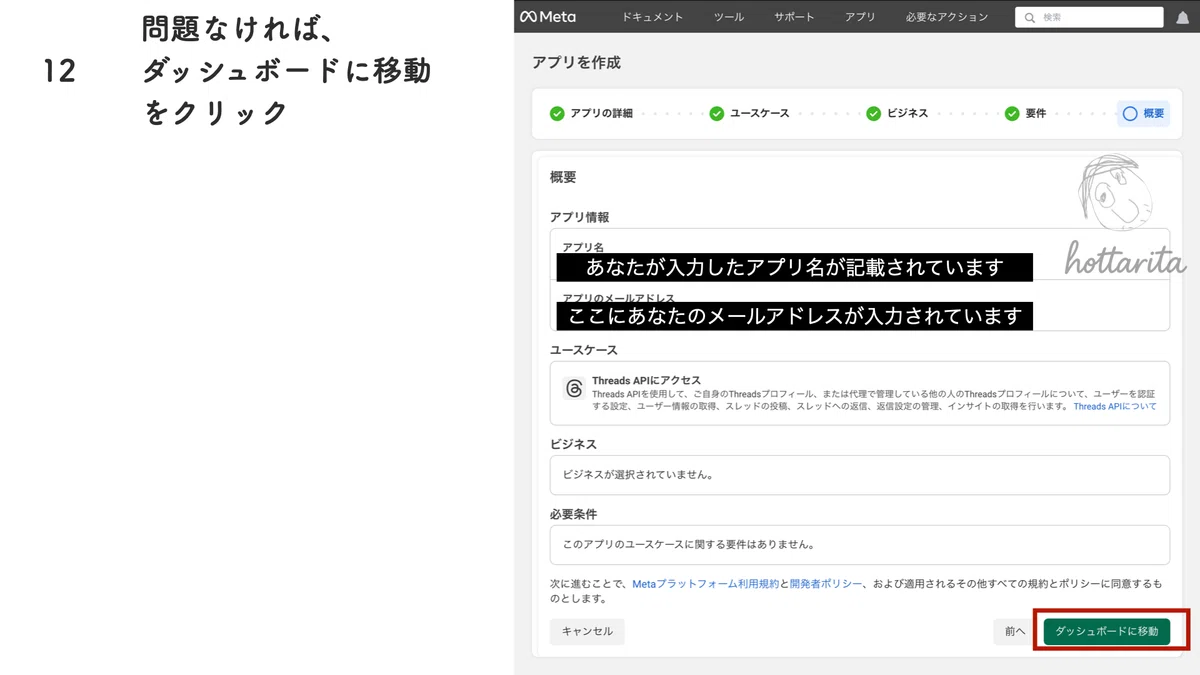Click the green checkmark beside アプリの詳細
The image size is (1200, 675).
[x=557, y=113]
